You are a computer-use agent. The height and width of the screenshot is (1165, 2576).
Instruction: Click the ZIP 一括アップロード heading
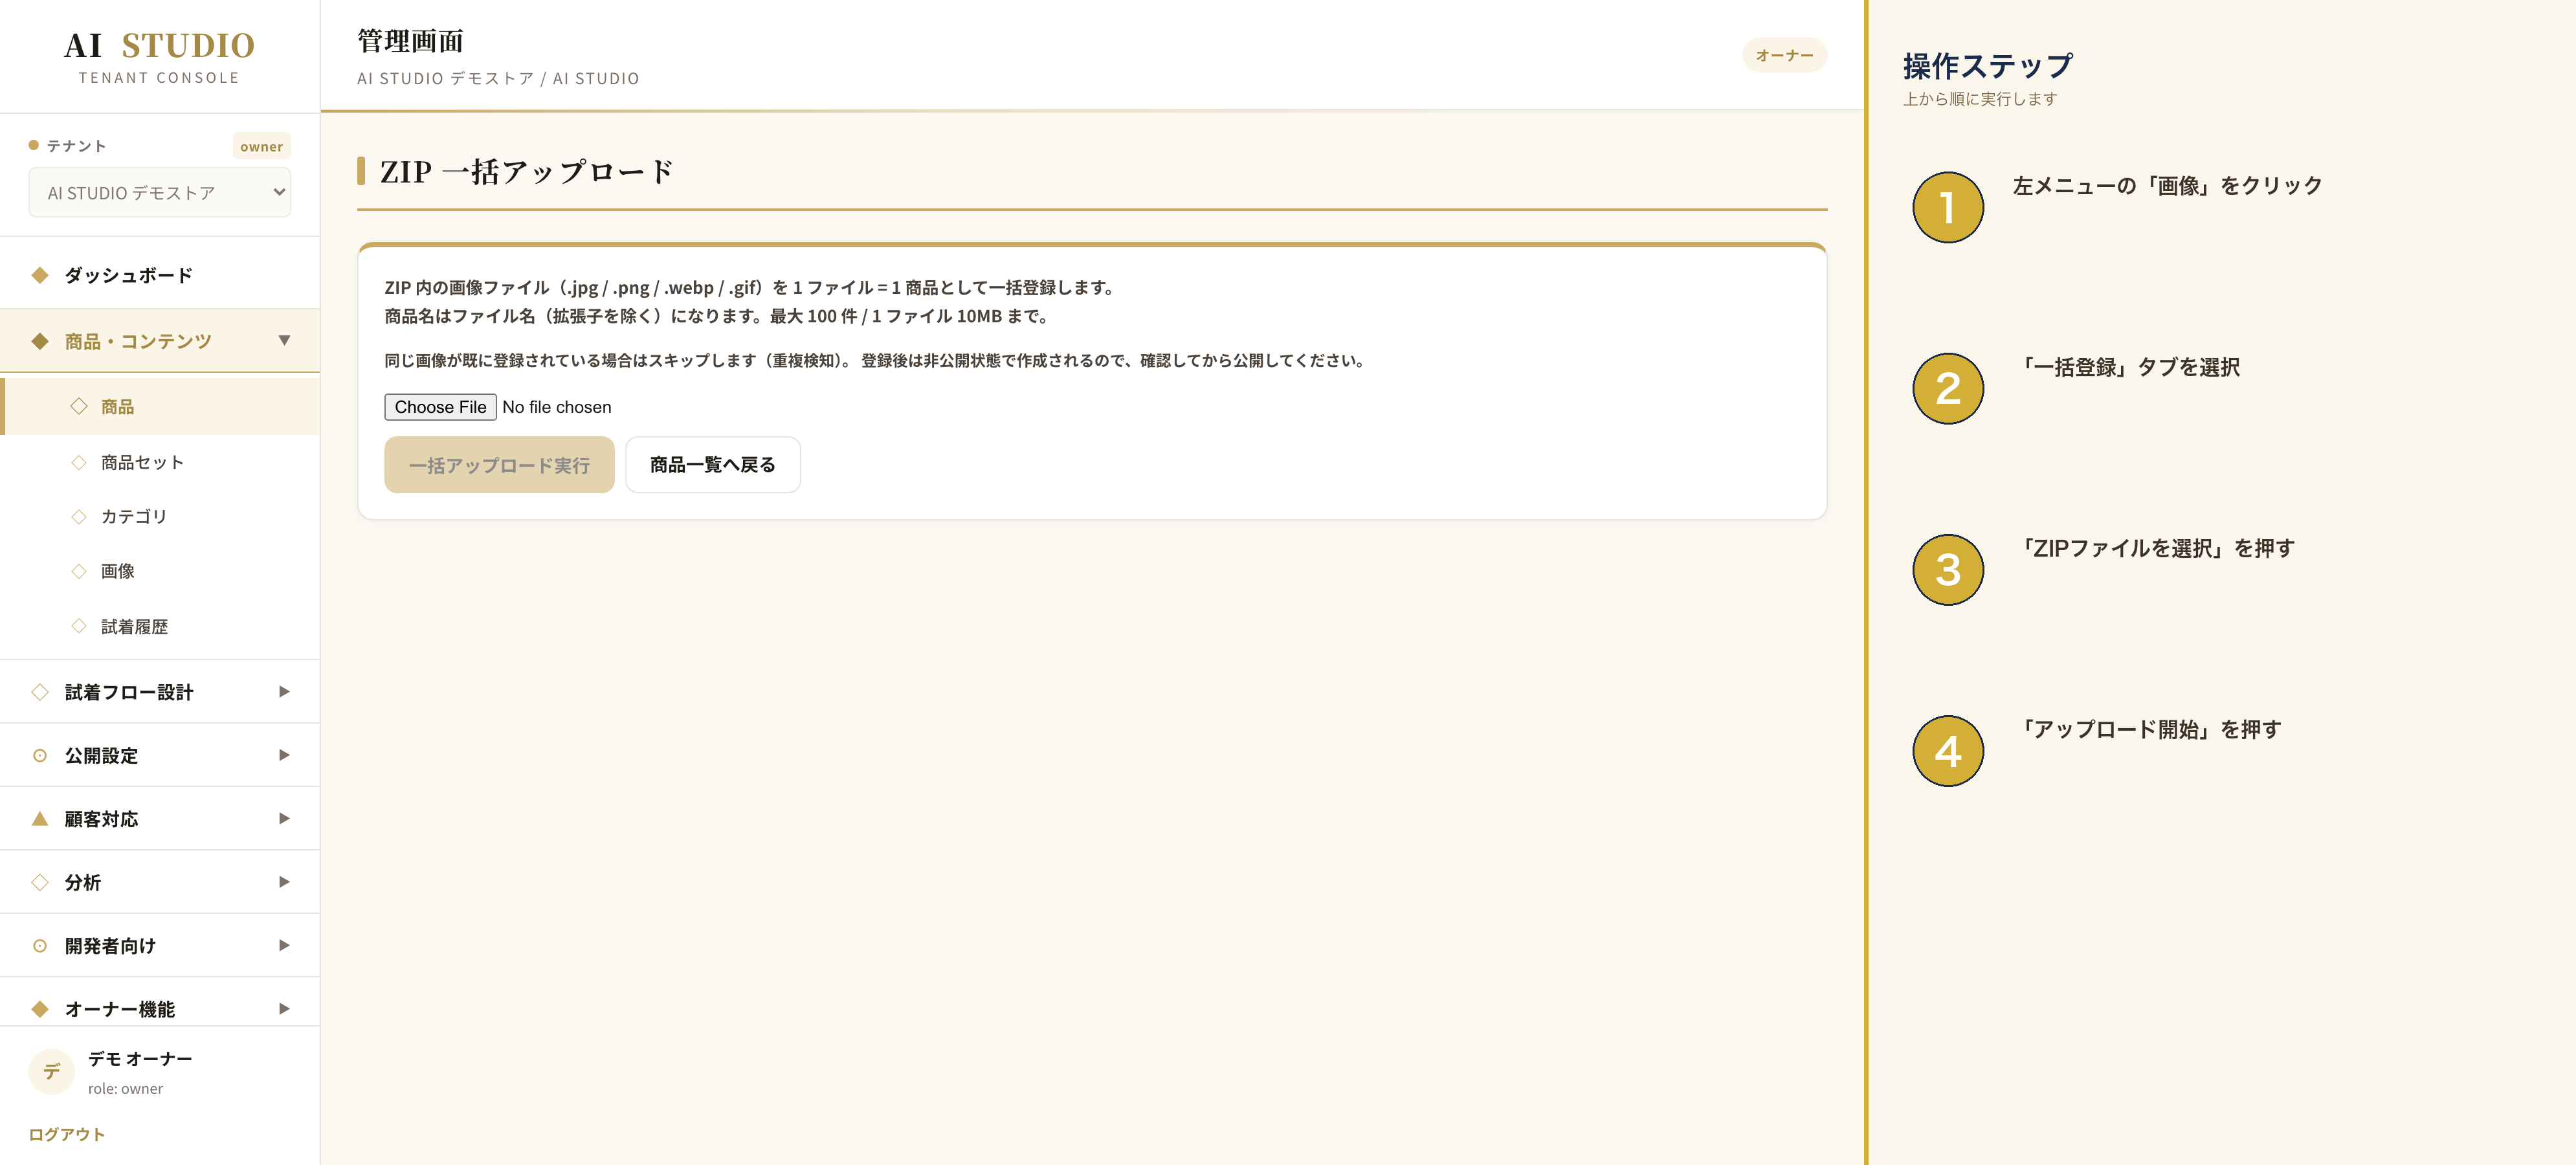point(527,171)
